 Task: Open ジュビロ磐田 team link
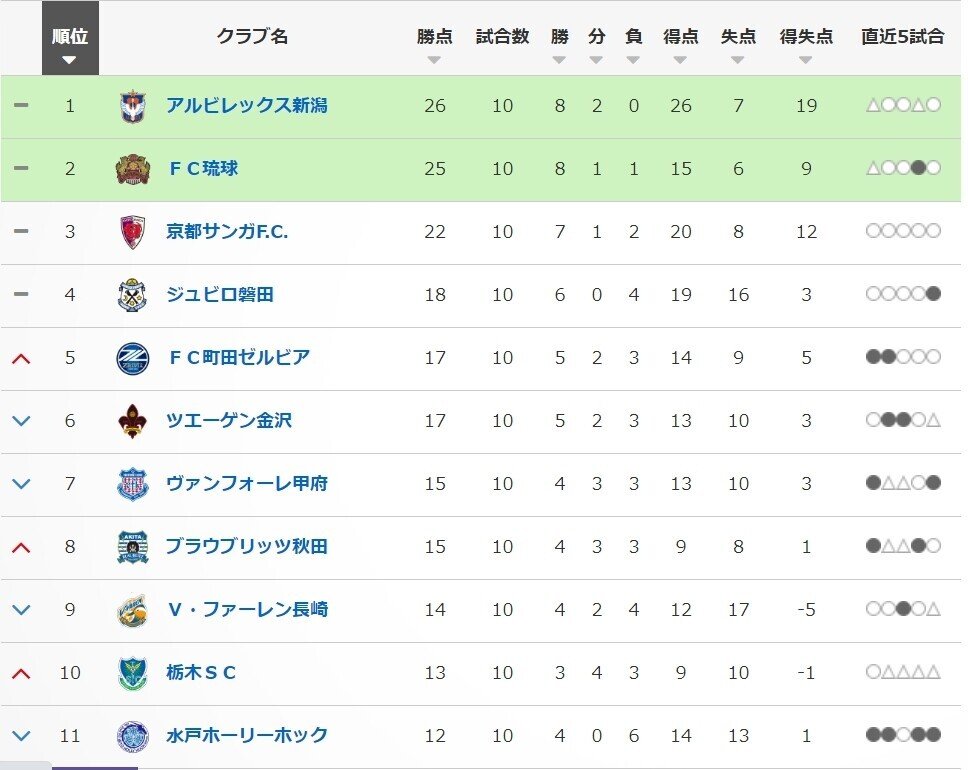pyautogui.click(x=220, y=295)
